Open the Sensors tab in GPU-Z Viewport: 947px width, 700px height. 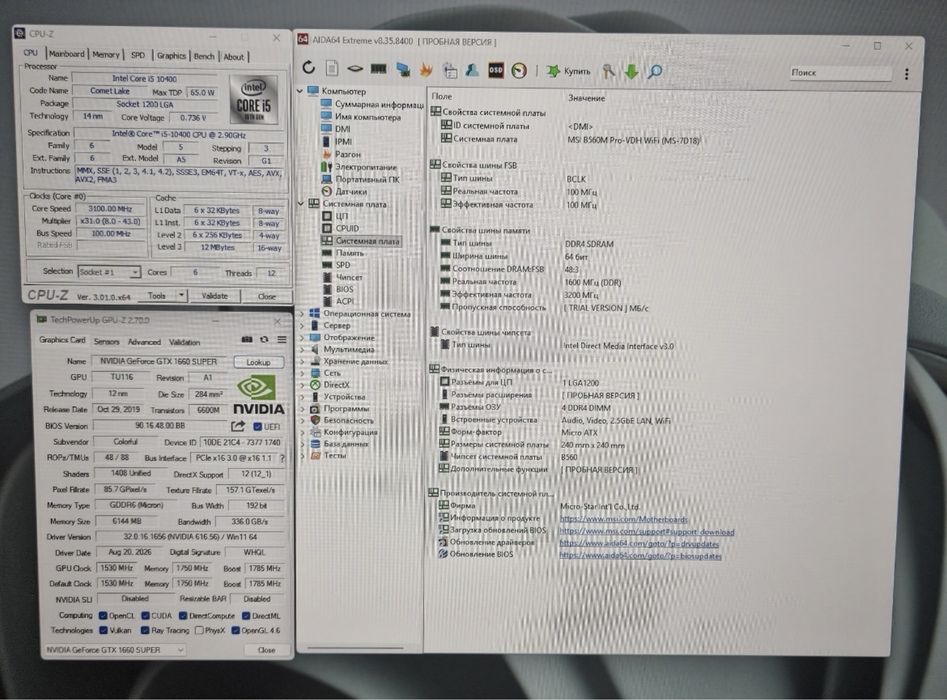[106, 341]
